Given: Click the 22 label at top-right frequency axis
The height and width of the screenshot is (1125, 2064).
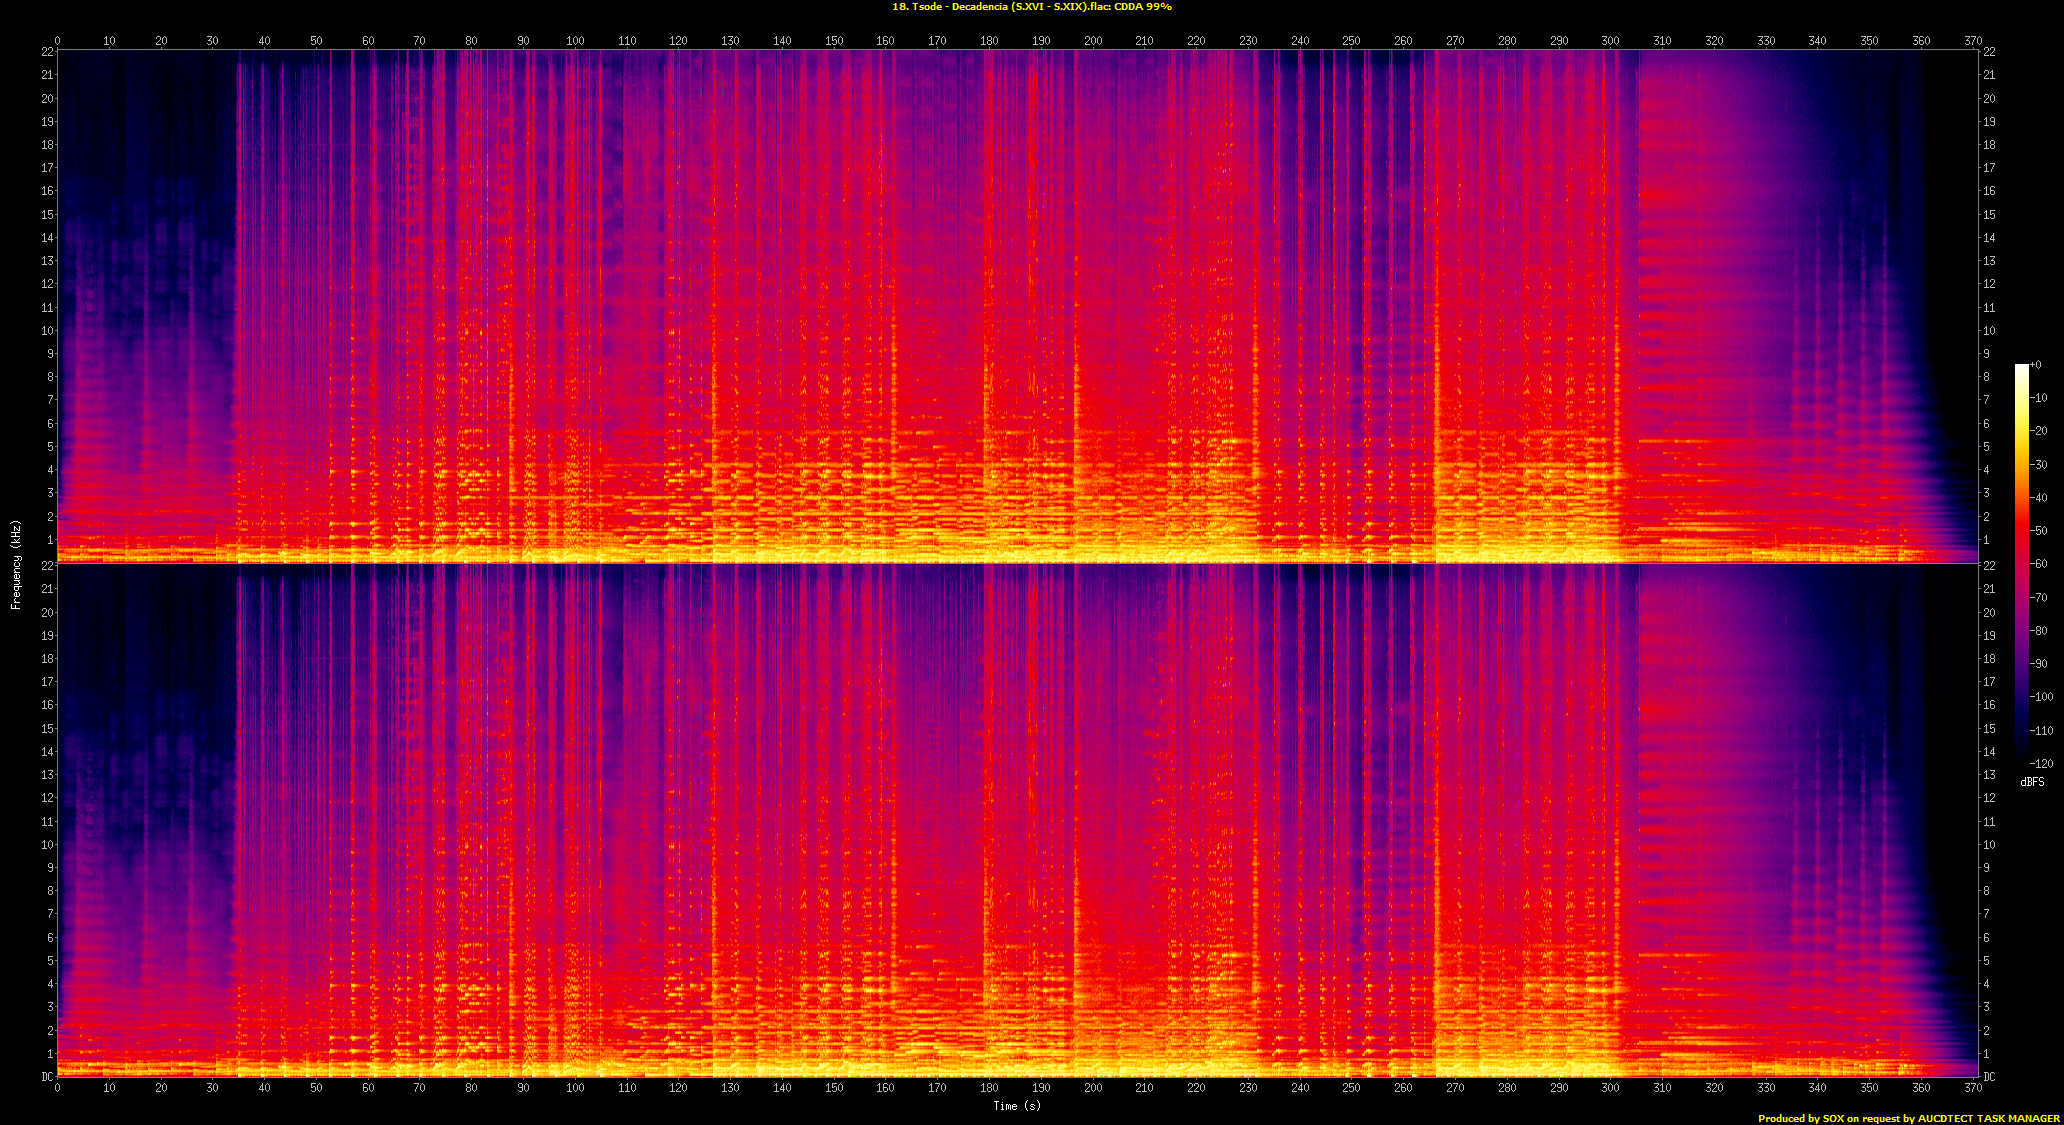Looking at the screenshot, I should pos(1989,51).
